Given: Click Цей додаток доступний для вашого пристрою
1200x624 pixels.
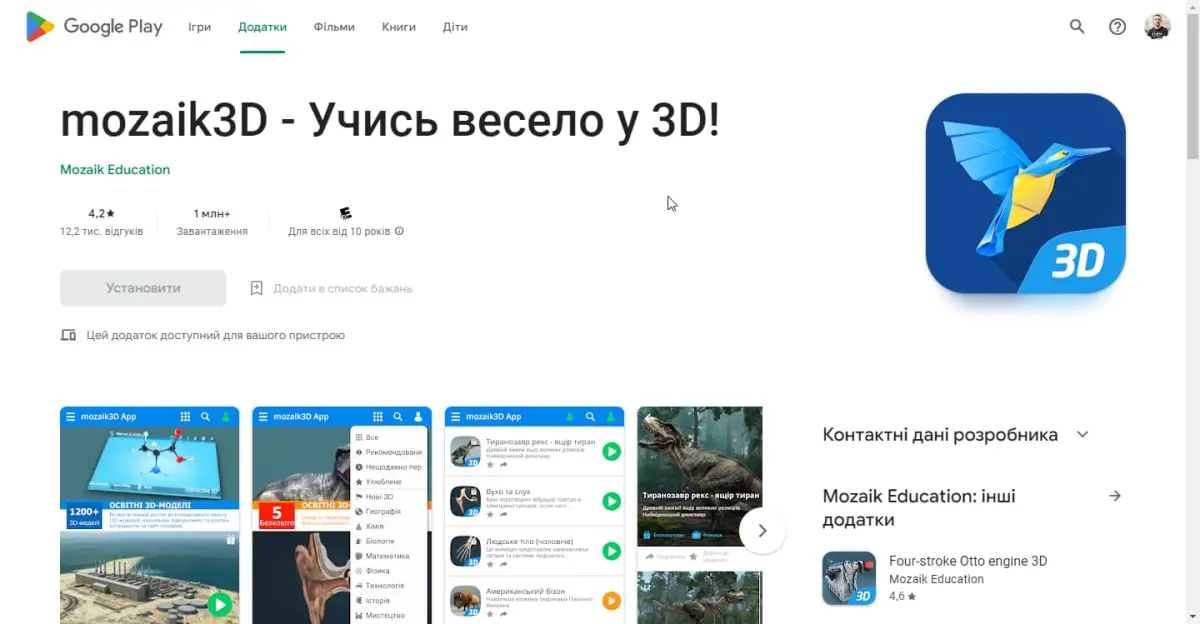Looking at the screenshot, I should (216, 335).
